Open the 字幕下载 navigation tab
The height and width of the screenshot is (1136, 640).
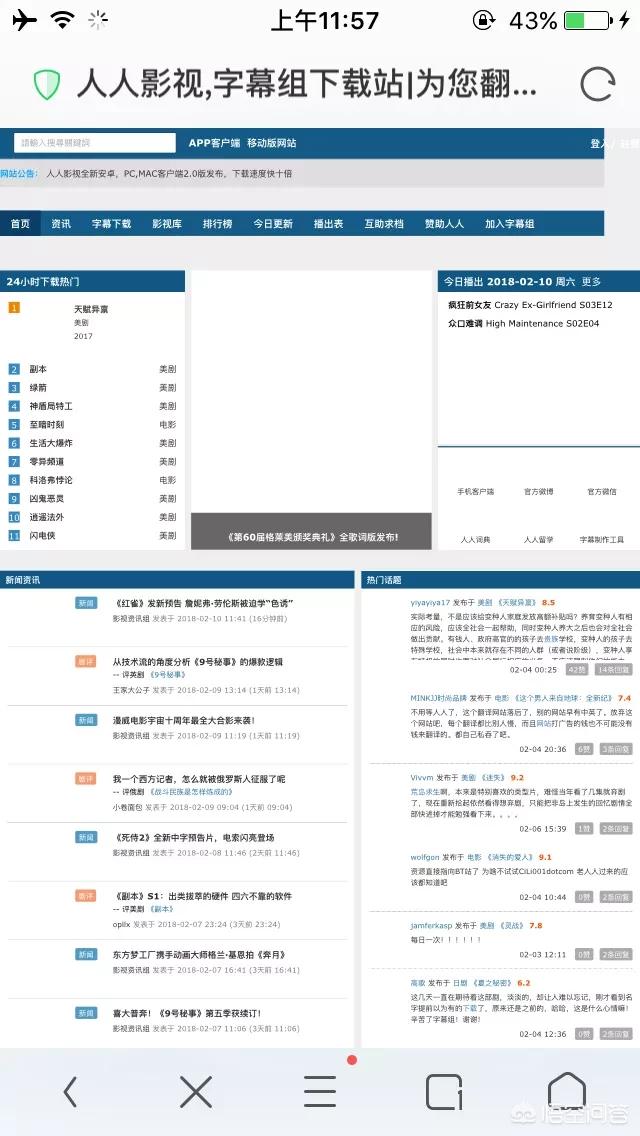pos(112,224)
